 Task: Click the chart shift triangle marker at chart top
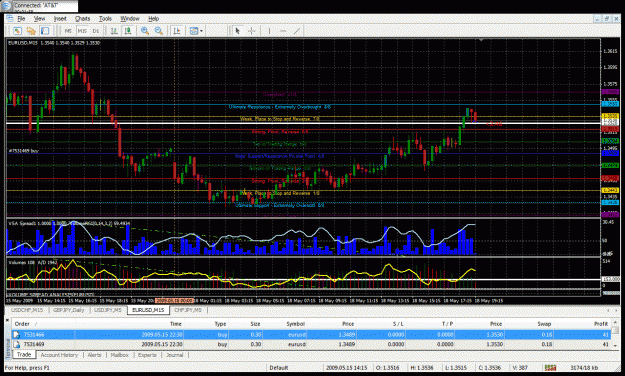pyautogui.click(x=481, y=40)
